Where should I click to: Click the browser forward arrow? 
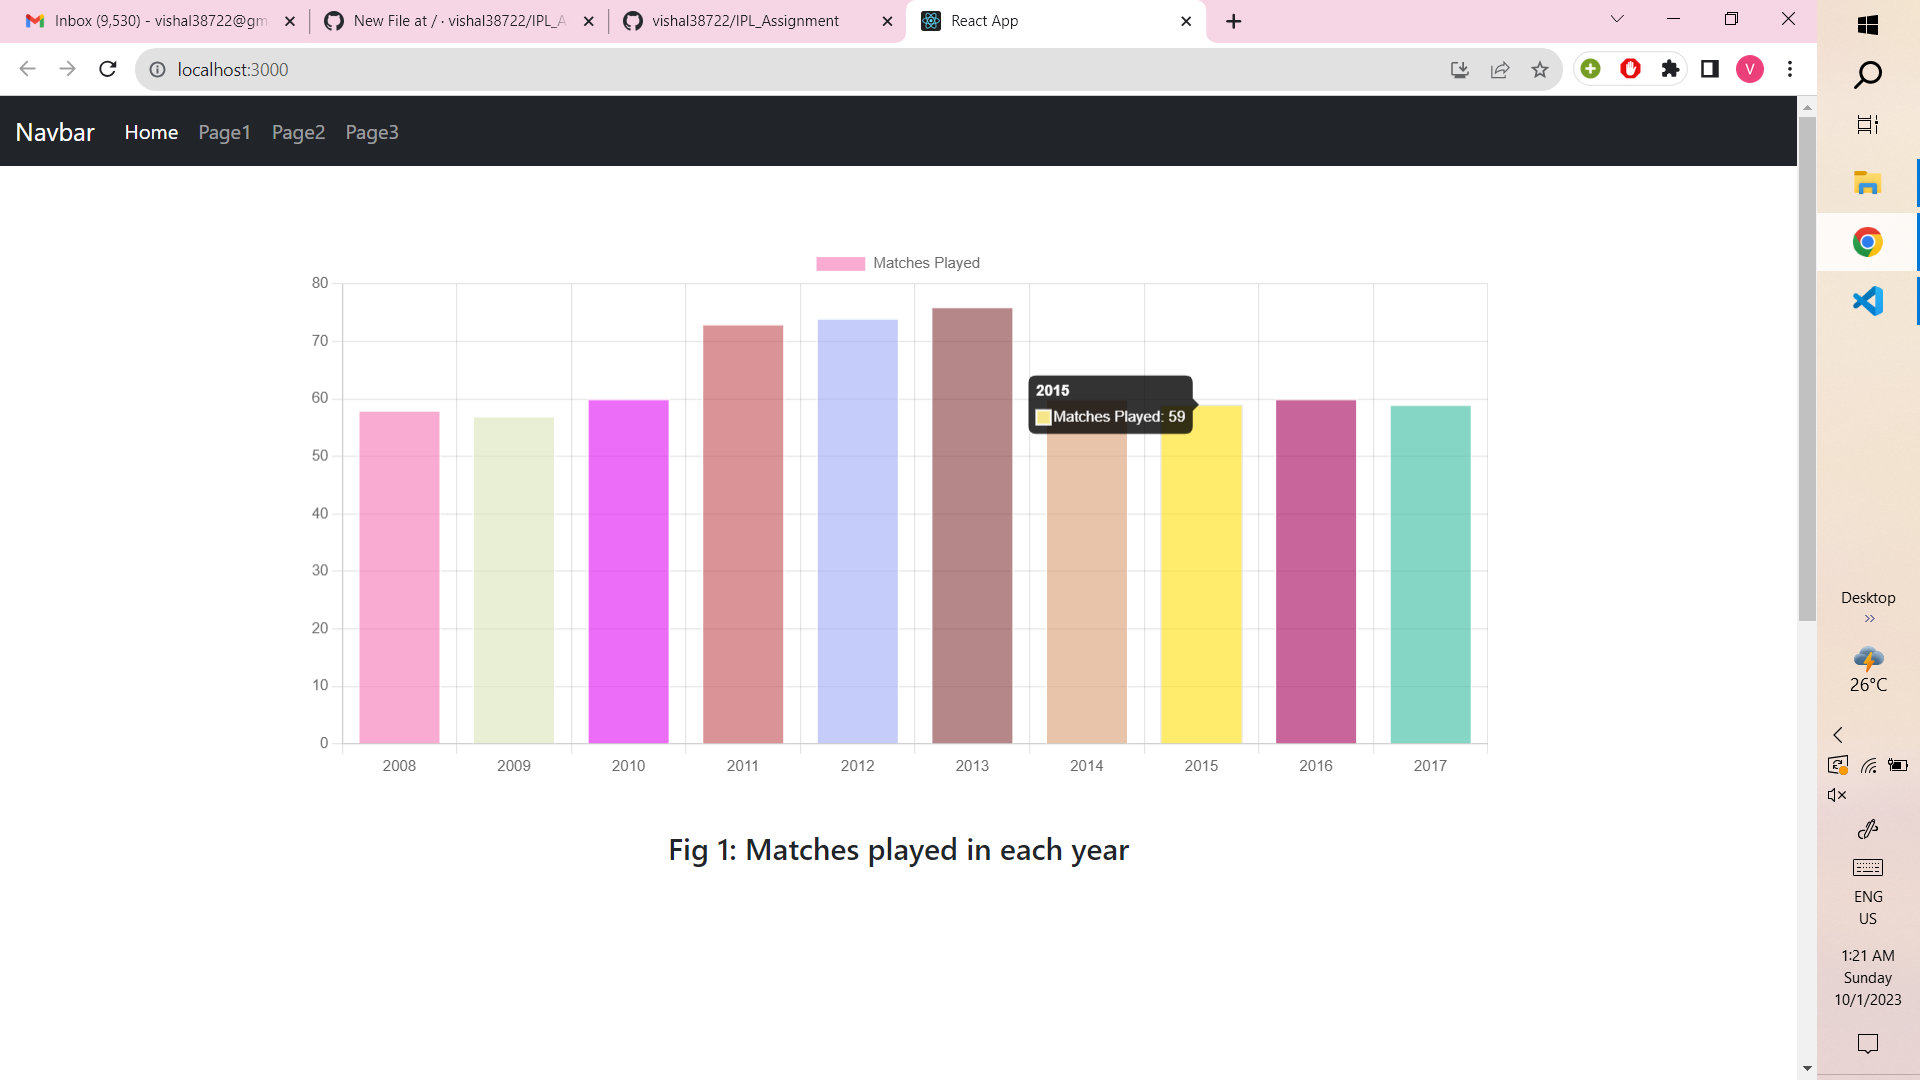(x=67, y=69)
